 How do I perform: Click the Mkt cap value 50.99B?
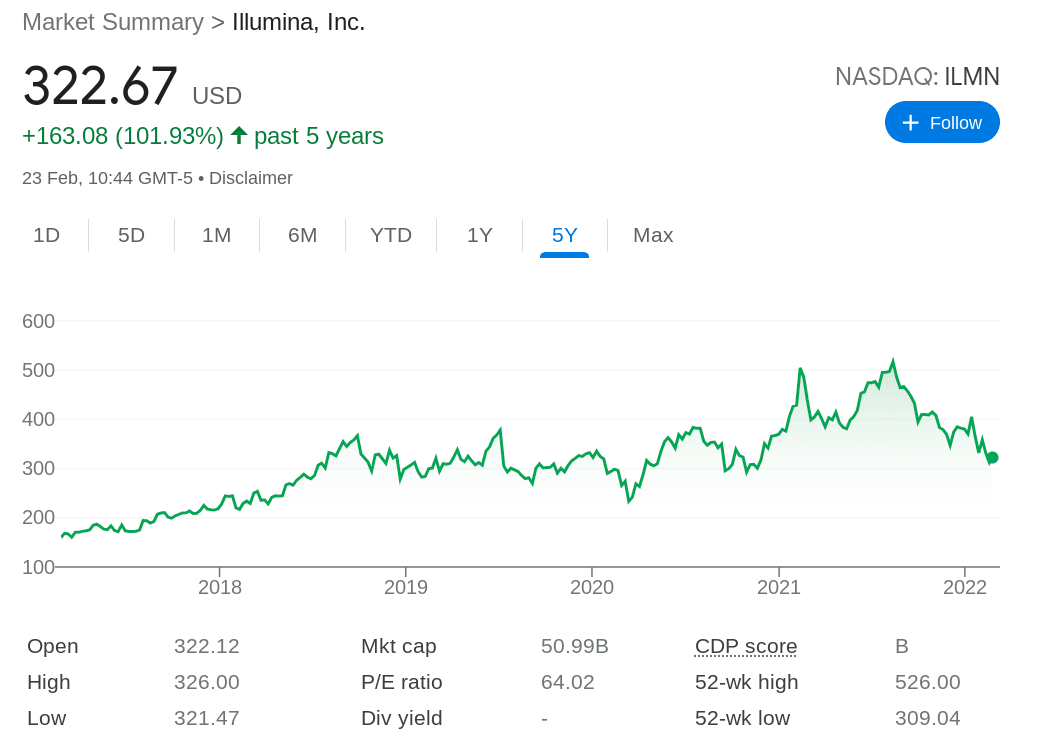pyautogui.click(x=575, y=646)
